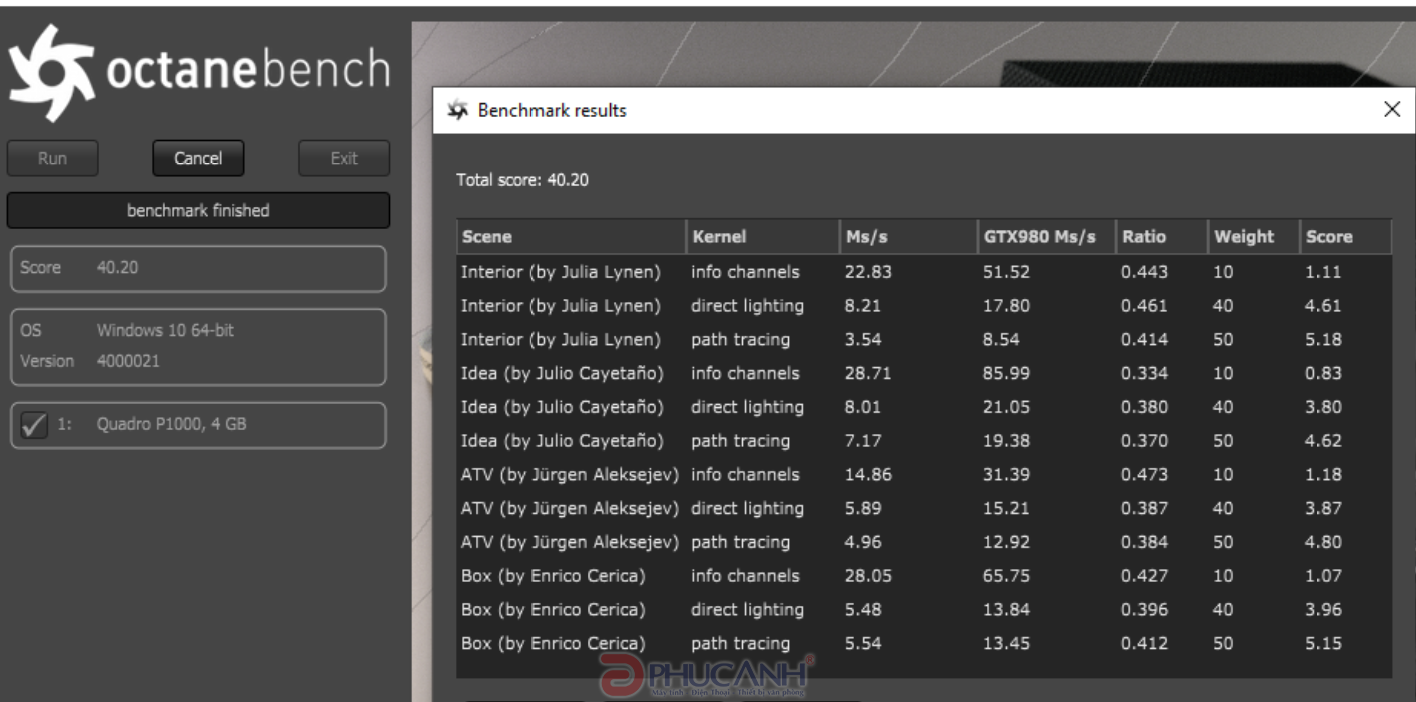
Task: Click the Ms/s column header
Action: tap(907, 237)
